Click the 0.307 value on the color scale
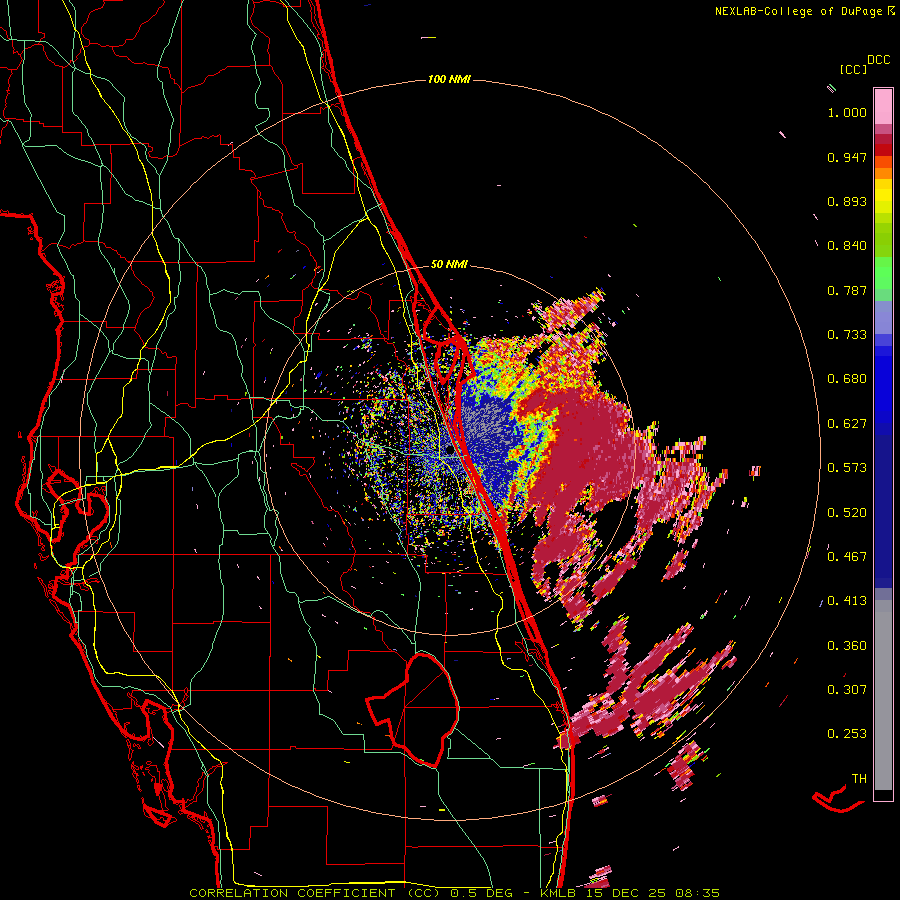The image size is (900, 900). pyautogui.click(x=847, y=689)
